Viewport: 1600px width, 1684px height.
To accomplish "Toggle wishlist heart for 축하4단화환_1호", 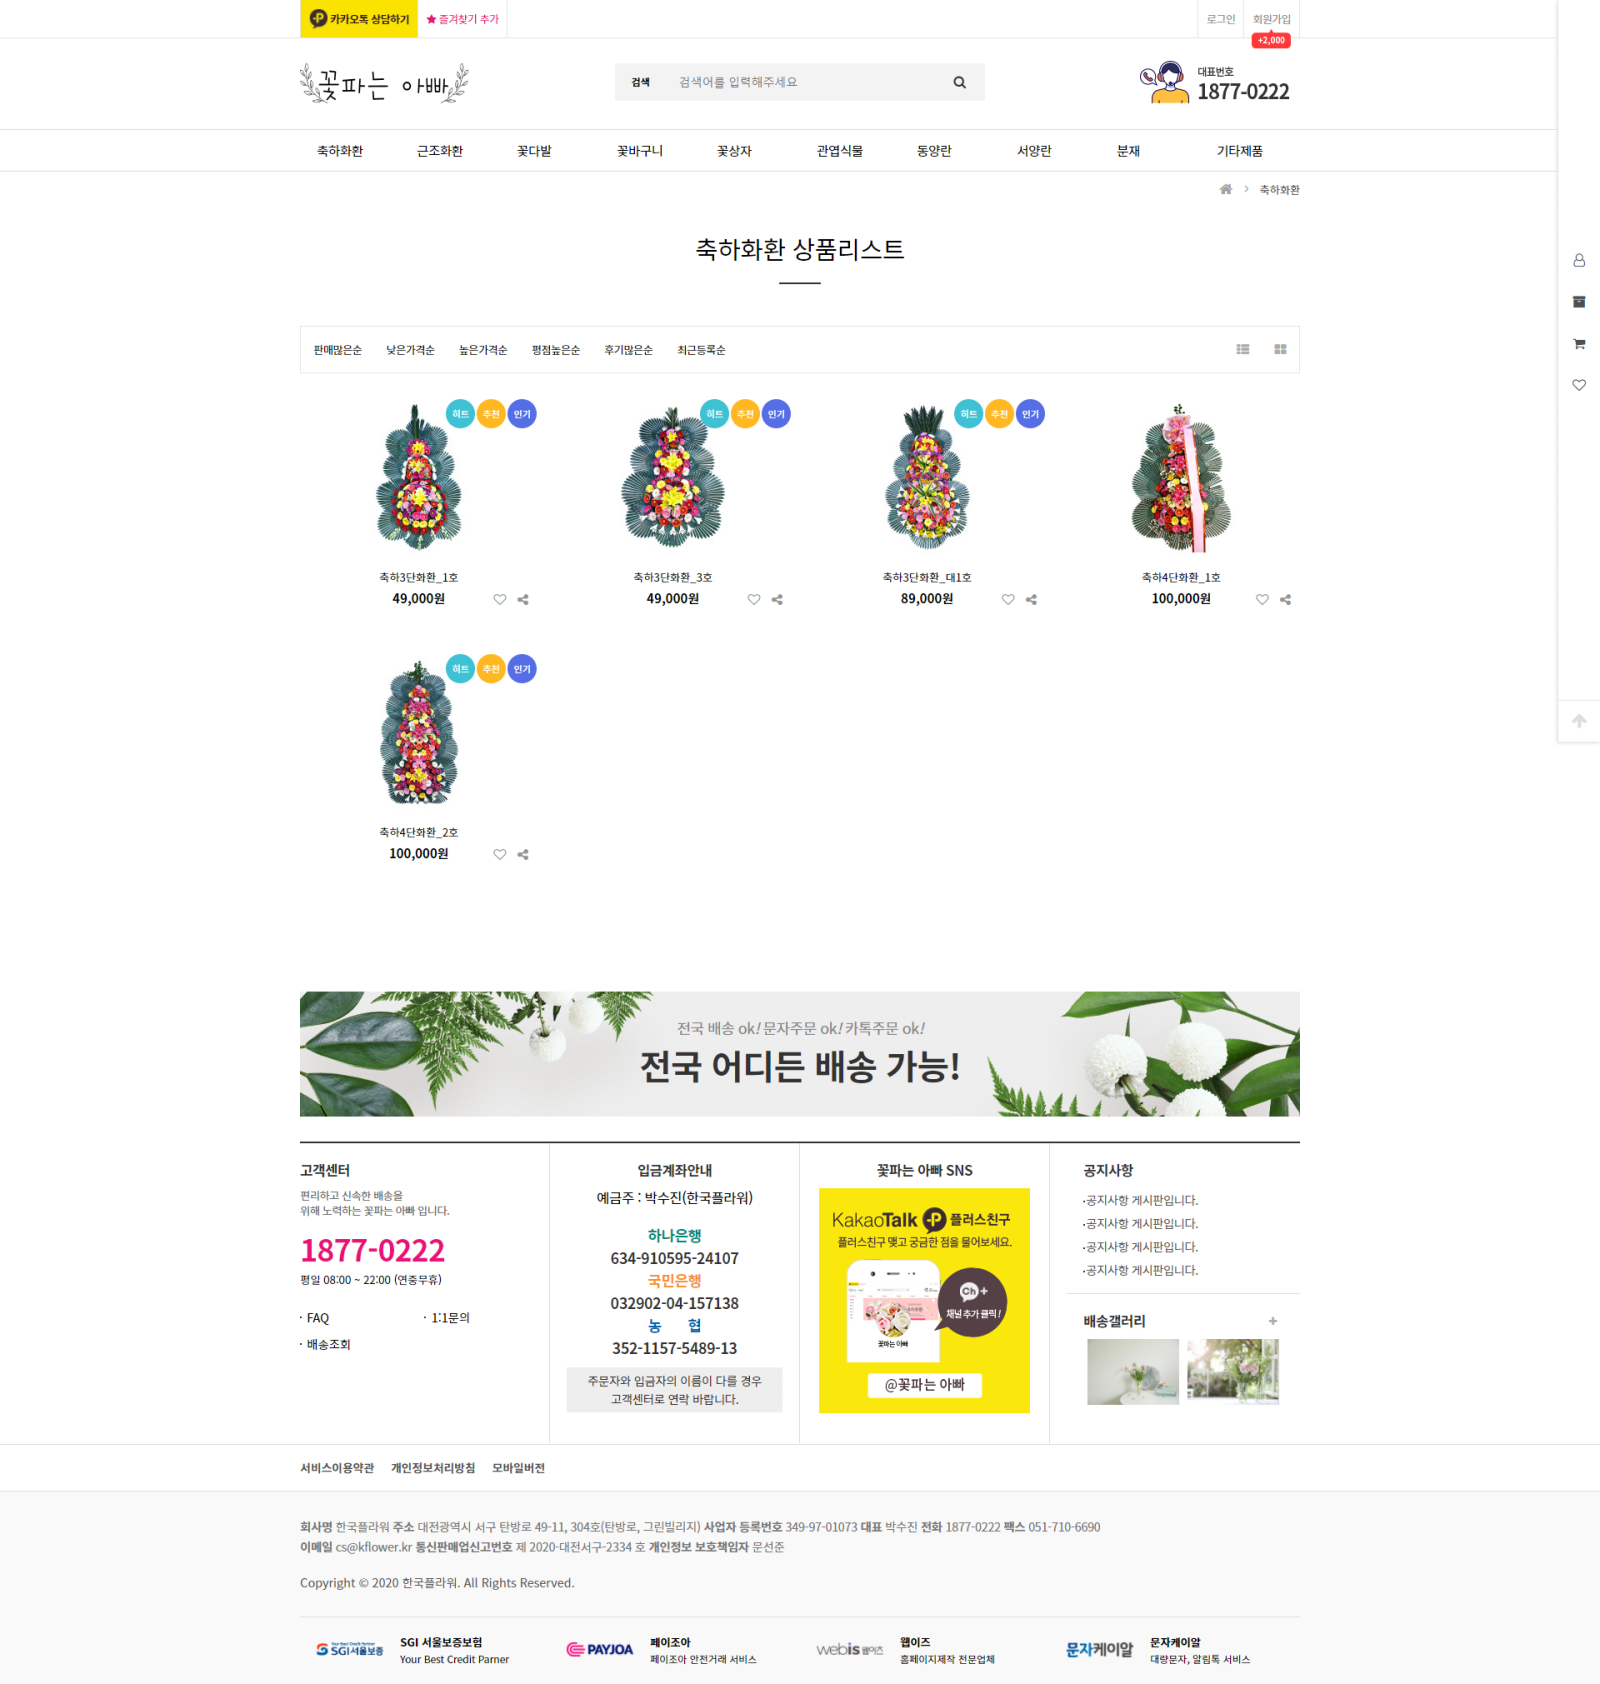I will click(1262, 600).
